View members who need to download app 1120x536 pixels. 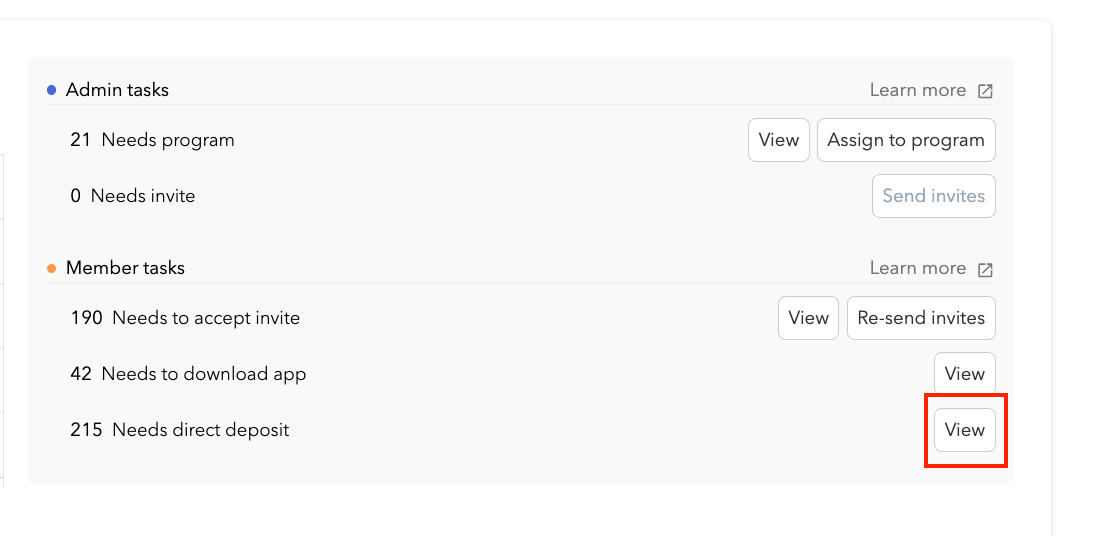click(x=964, y=374)
